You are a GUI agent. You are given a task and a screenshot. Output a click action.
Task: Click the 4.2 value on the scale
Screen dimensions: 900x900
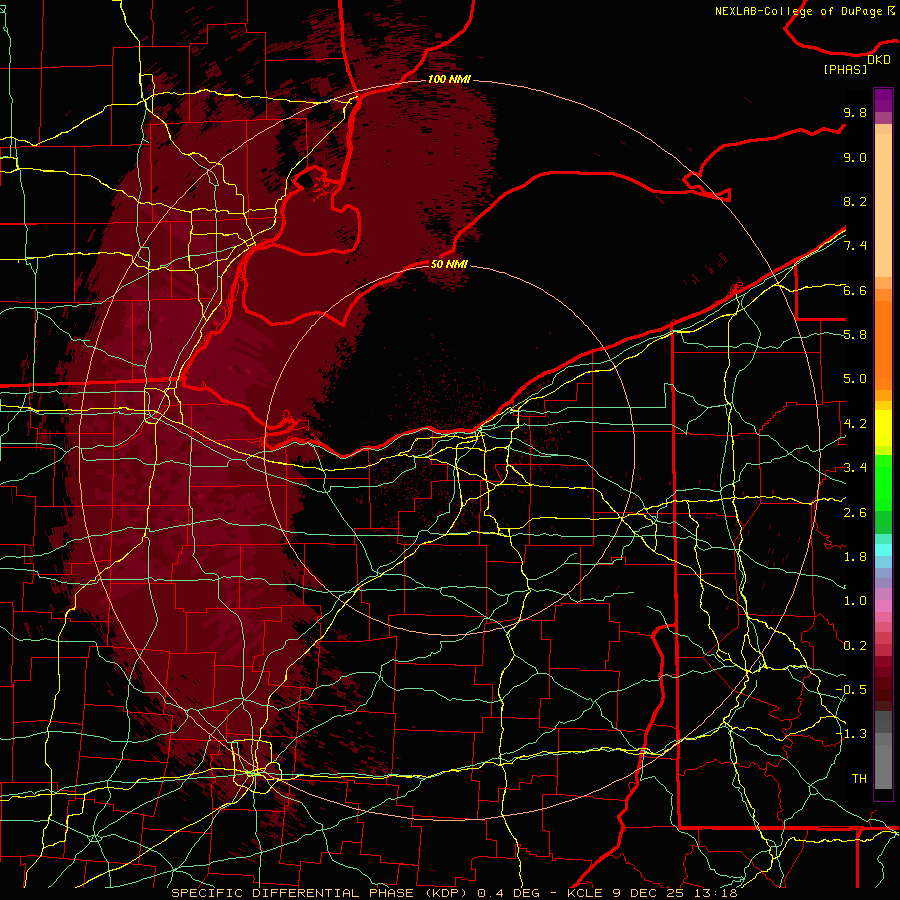[x=855, y=424]
